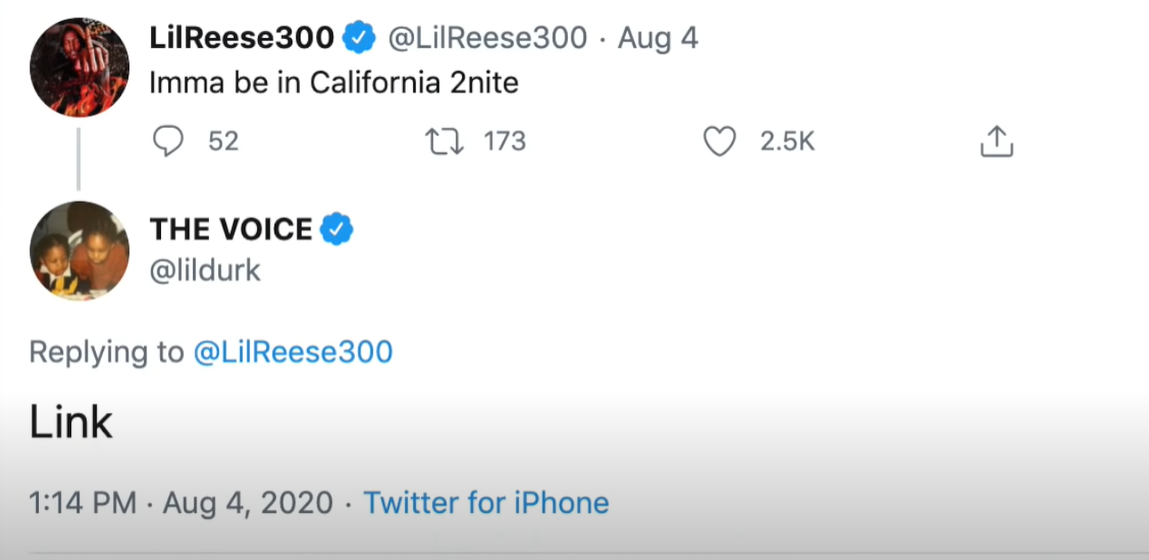This screenshot has height=560, width=1149.
Task: Click the retweet arrows icon
Action: 444,142
